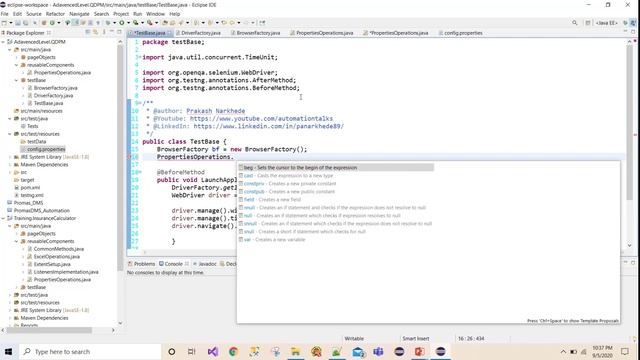Click Package Explorer horizontal scrollbar
The height and width of the screenshot is (360, 640).
pyautogui.click(x=49, y=330)
